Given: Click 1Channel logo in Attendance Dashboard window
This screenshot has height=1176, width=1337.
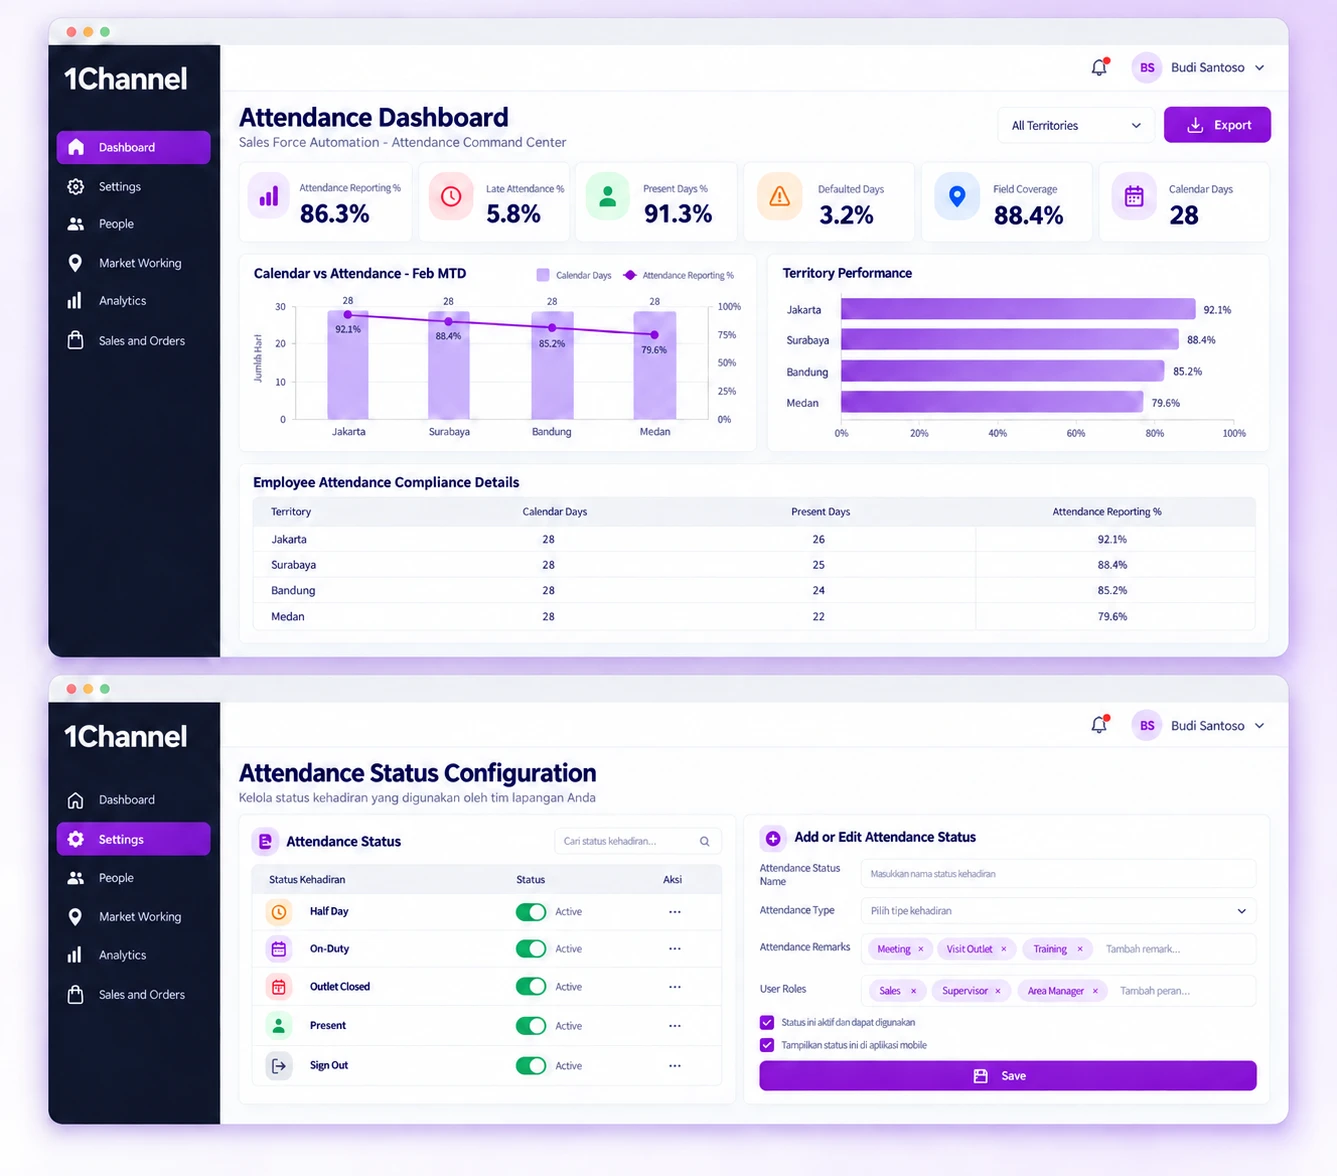Looking at the screenshot, I should pos(126,79).
